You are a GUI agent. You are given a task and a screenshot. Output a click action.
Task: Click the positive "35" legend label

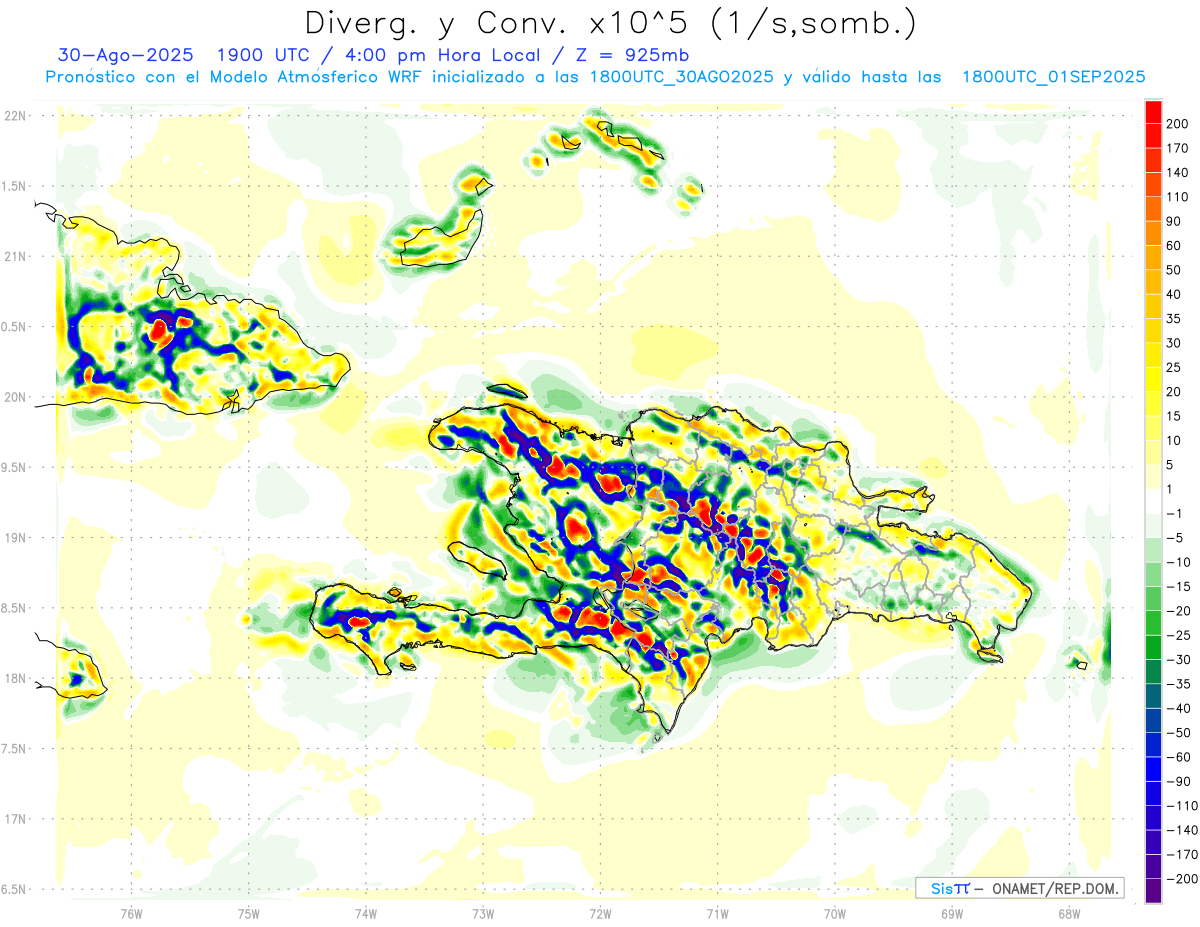pyautogui.click(x=1175, y=319)
